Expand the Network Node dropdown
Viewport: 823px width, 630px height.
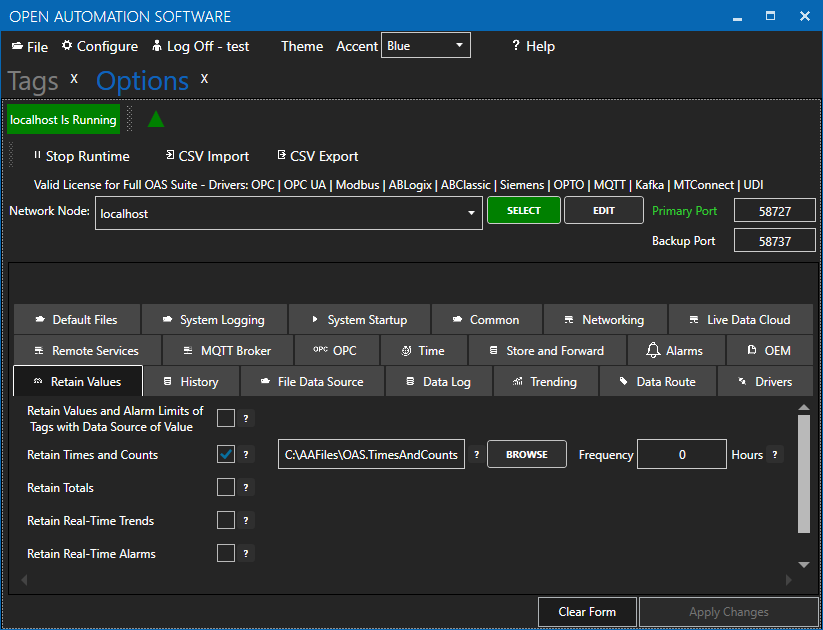pos(471,213)
